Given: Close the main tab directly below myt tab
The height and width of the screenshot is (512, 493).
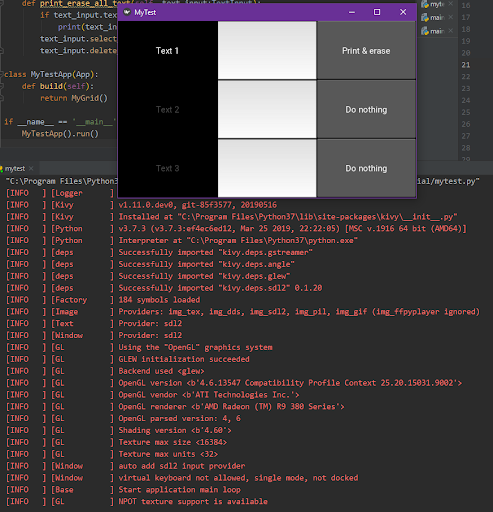Looking at the screenshot, I should pos(450,17).
